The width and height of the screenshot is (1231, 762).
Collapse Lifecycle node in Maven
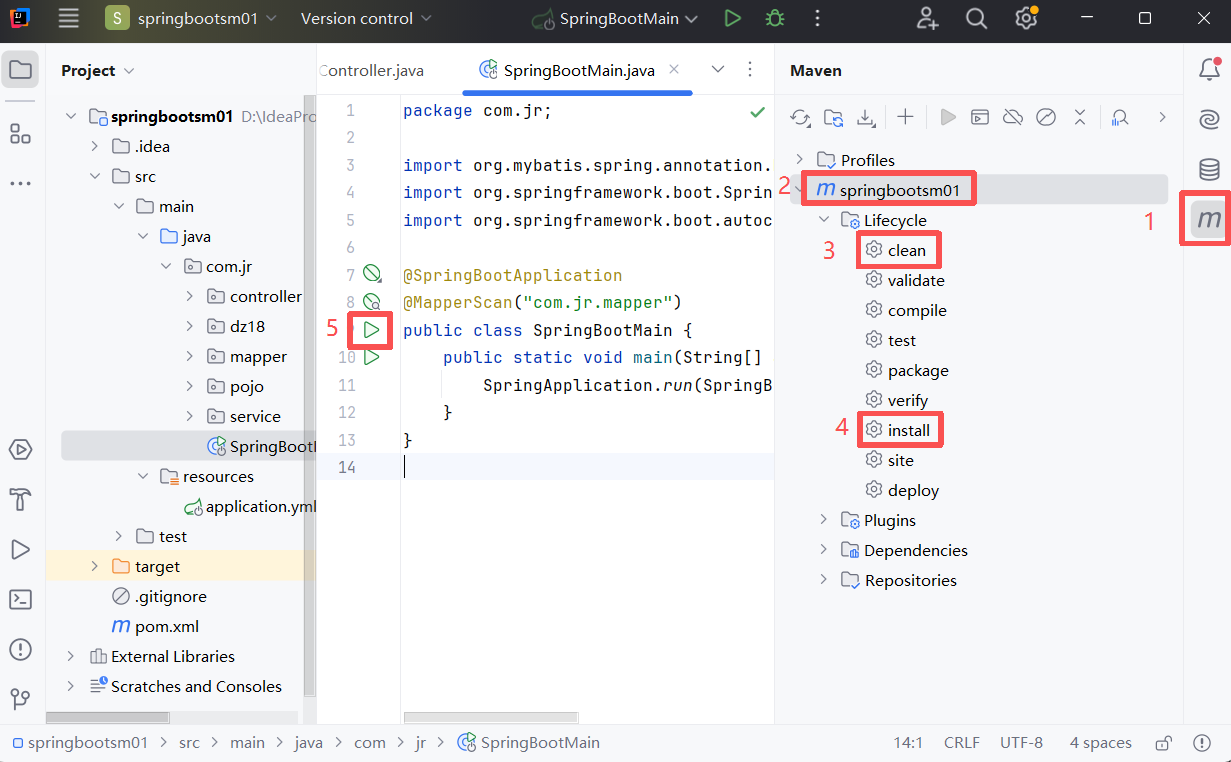pyautogui.click(x=824, y=220)
